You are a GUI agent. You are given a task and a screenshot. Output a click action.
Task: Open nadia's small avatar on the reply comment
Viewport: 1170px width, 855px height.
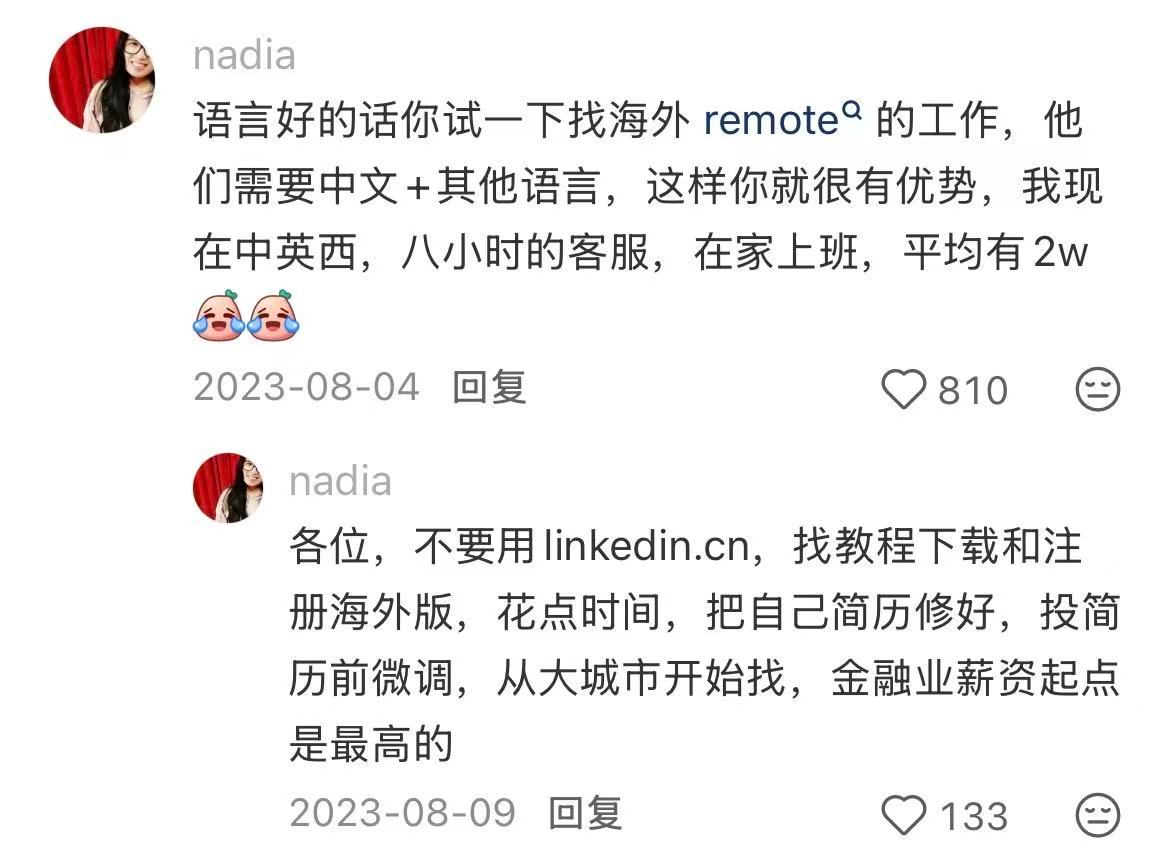point(228,487)
